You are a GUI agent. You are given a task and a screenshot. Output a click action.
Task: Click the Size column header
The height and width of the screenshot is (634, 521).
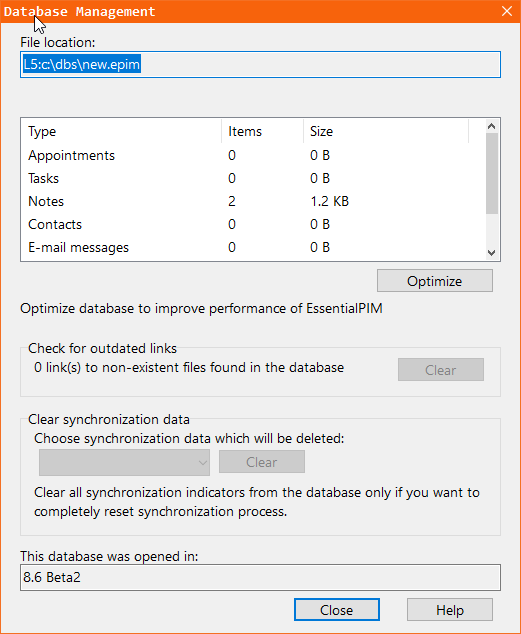pos(386,131)
